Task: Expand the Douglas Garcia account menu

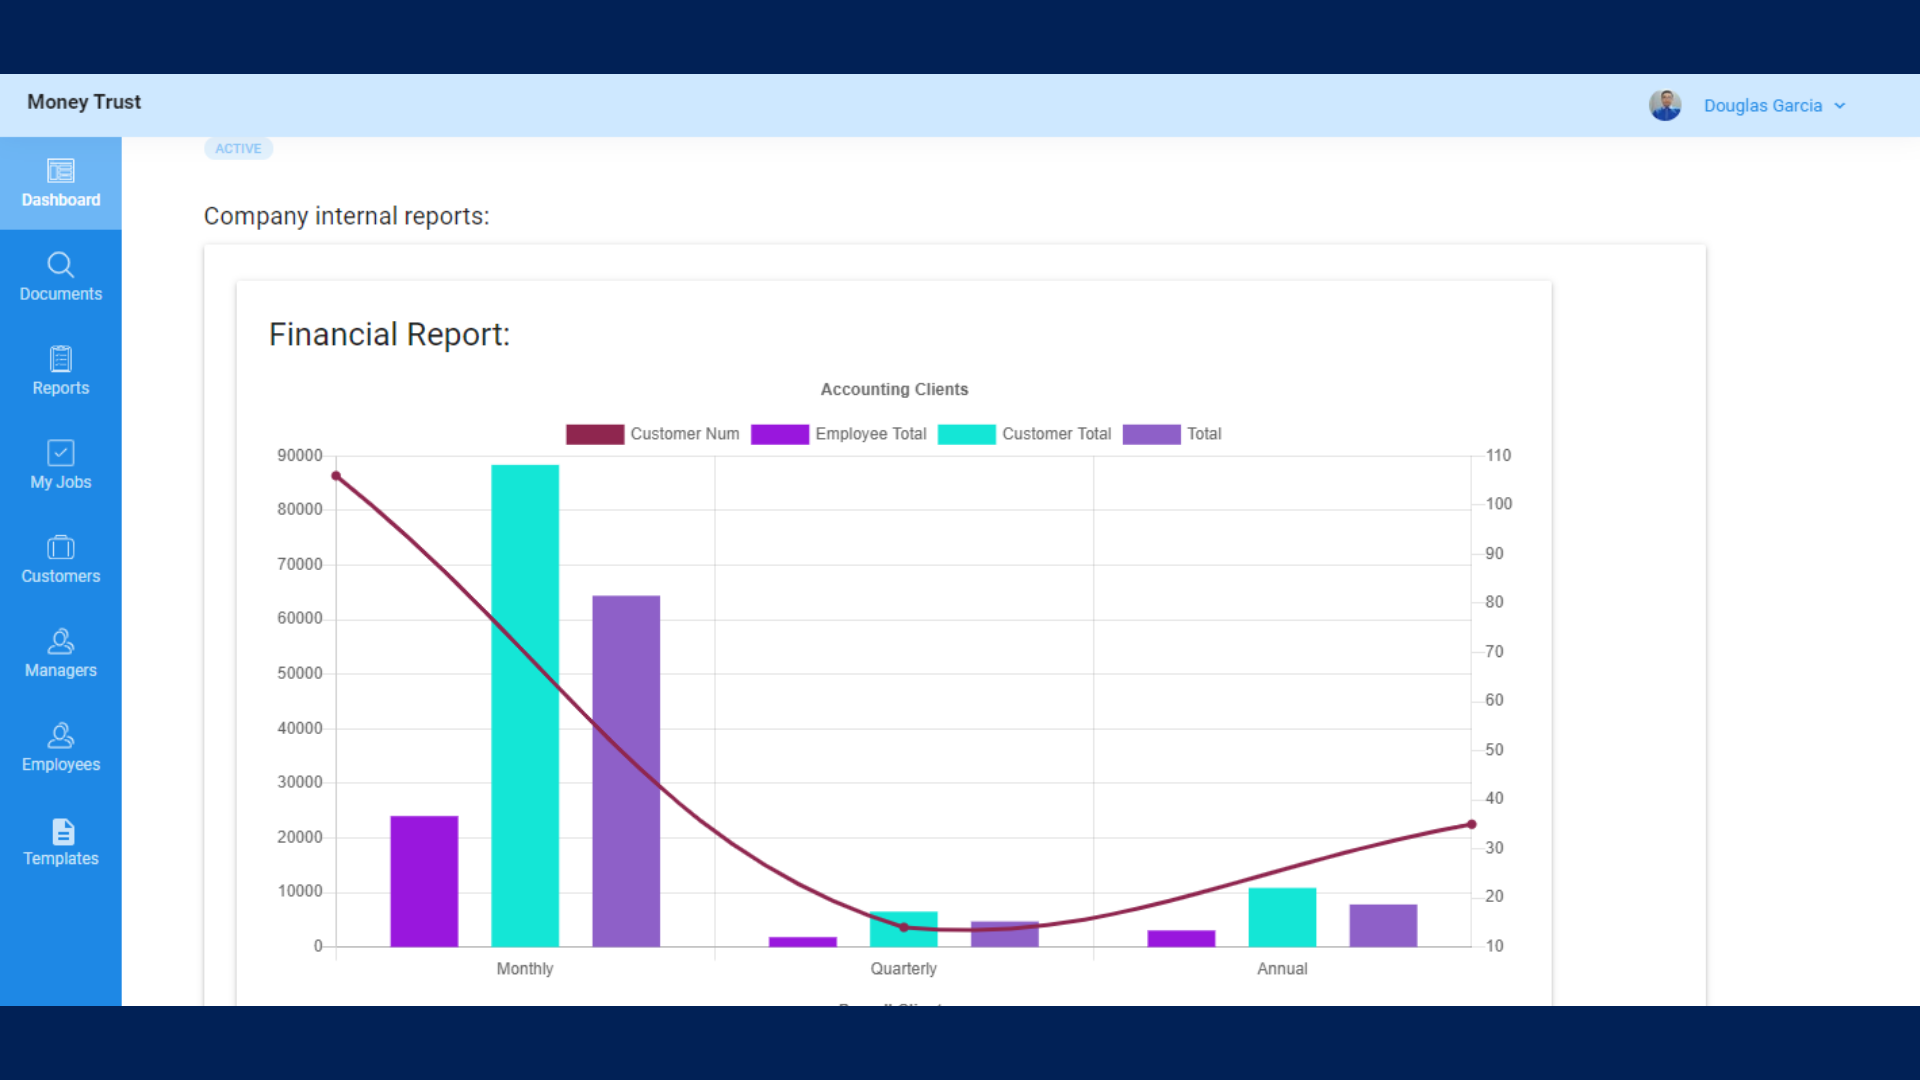Action: tap(1775, 105)
